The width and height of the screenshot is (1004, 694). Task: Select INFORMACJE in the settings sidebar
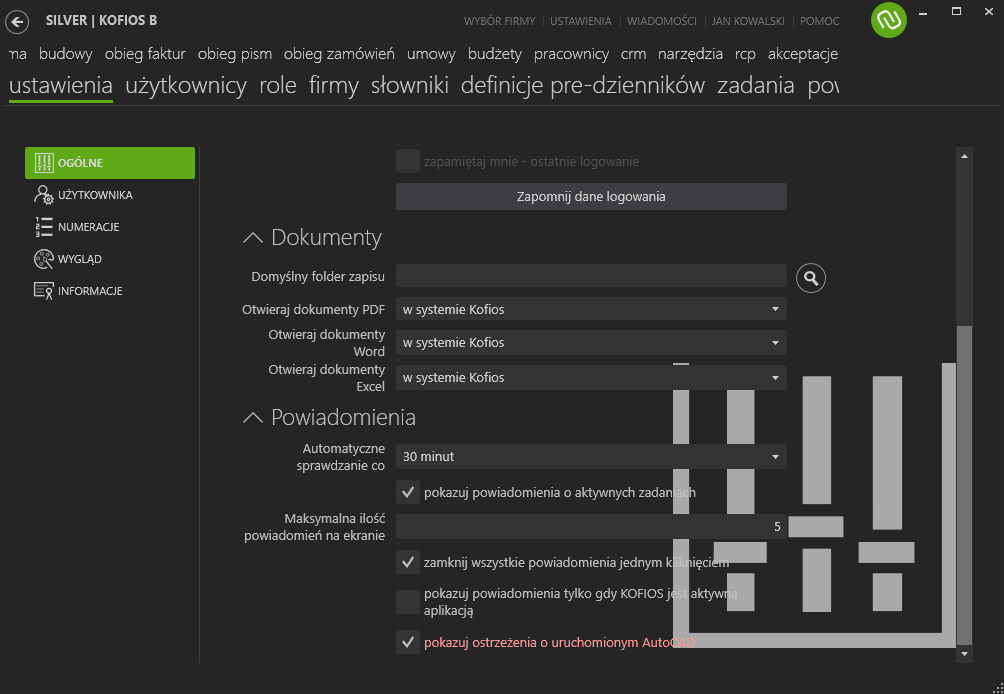[x=110, y=291]
